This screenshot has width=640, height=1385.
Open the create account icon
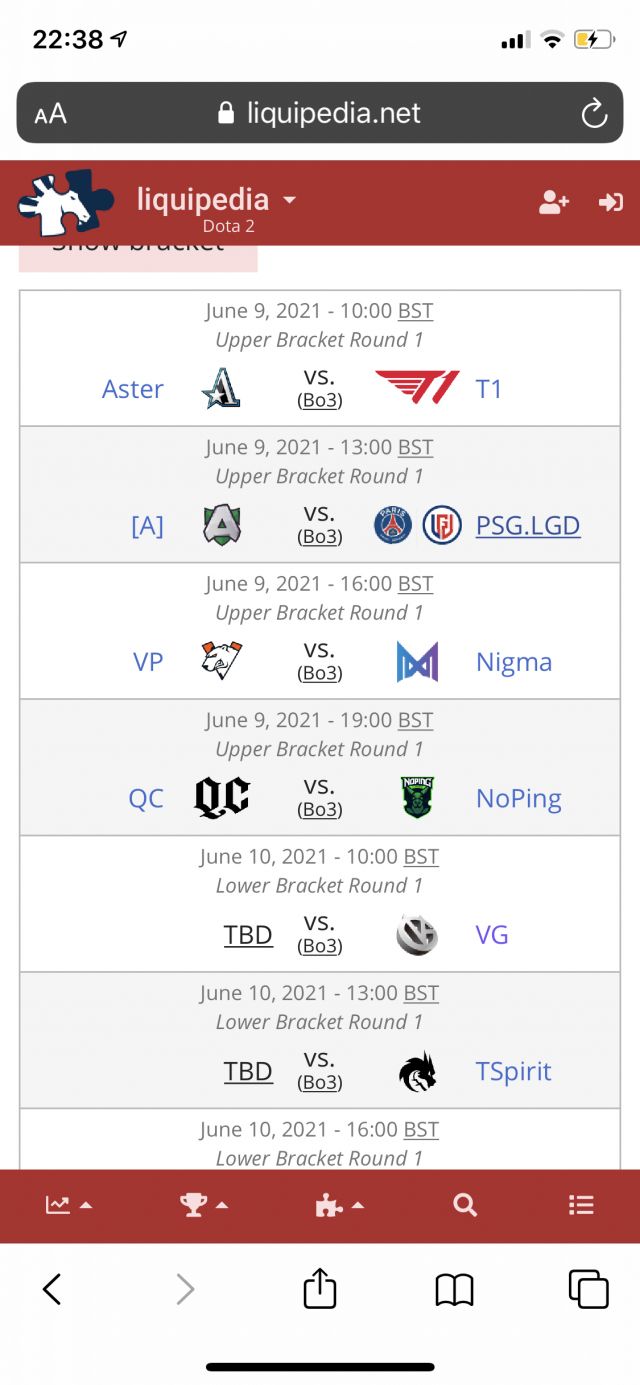tap(554, 202)
